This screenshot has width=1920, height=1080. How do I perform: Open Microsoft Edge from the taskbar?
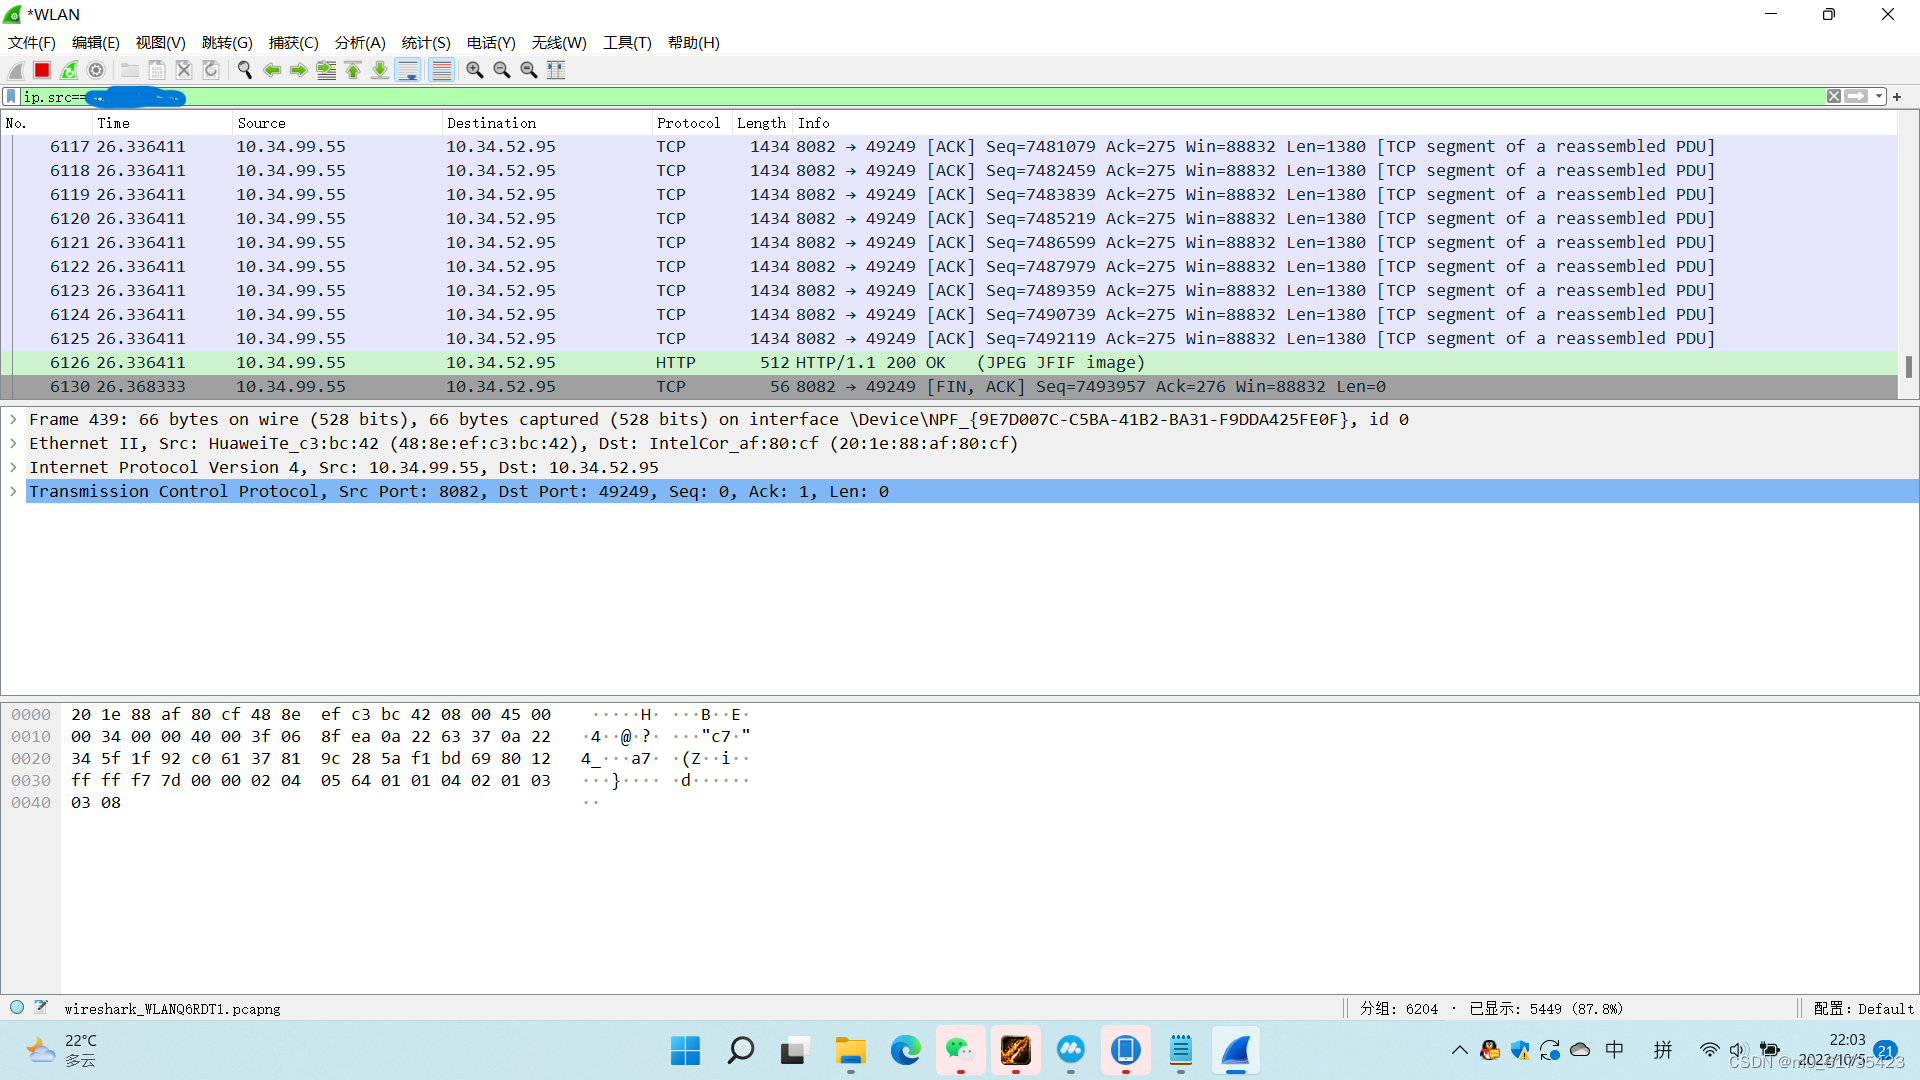coord(906,1051)
